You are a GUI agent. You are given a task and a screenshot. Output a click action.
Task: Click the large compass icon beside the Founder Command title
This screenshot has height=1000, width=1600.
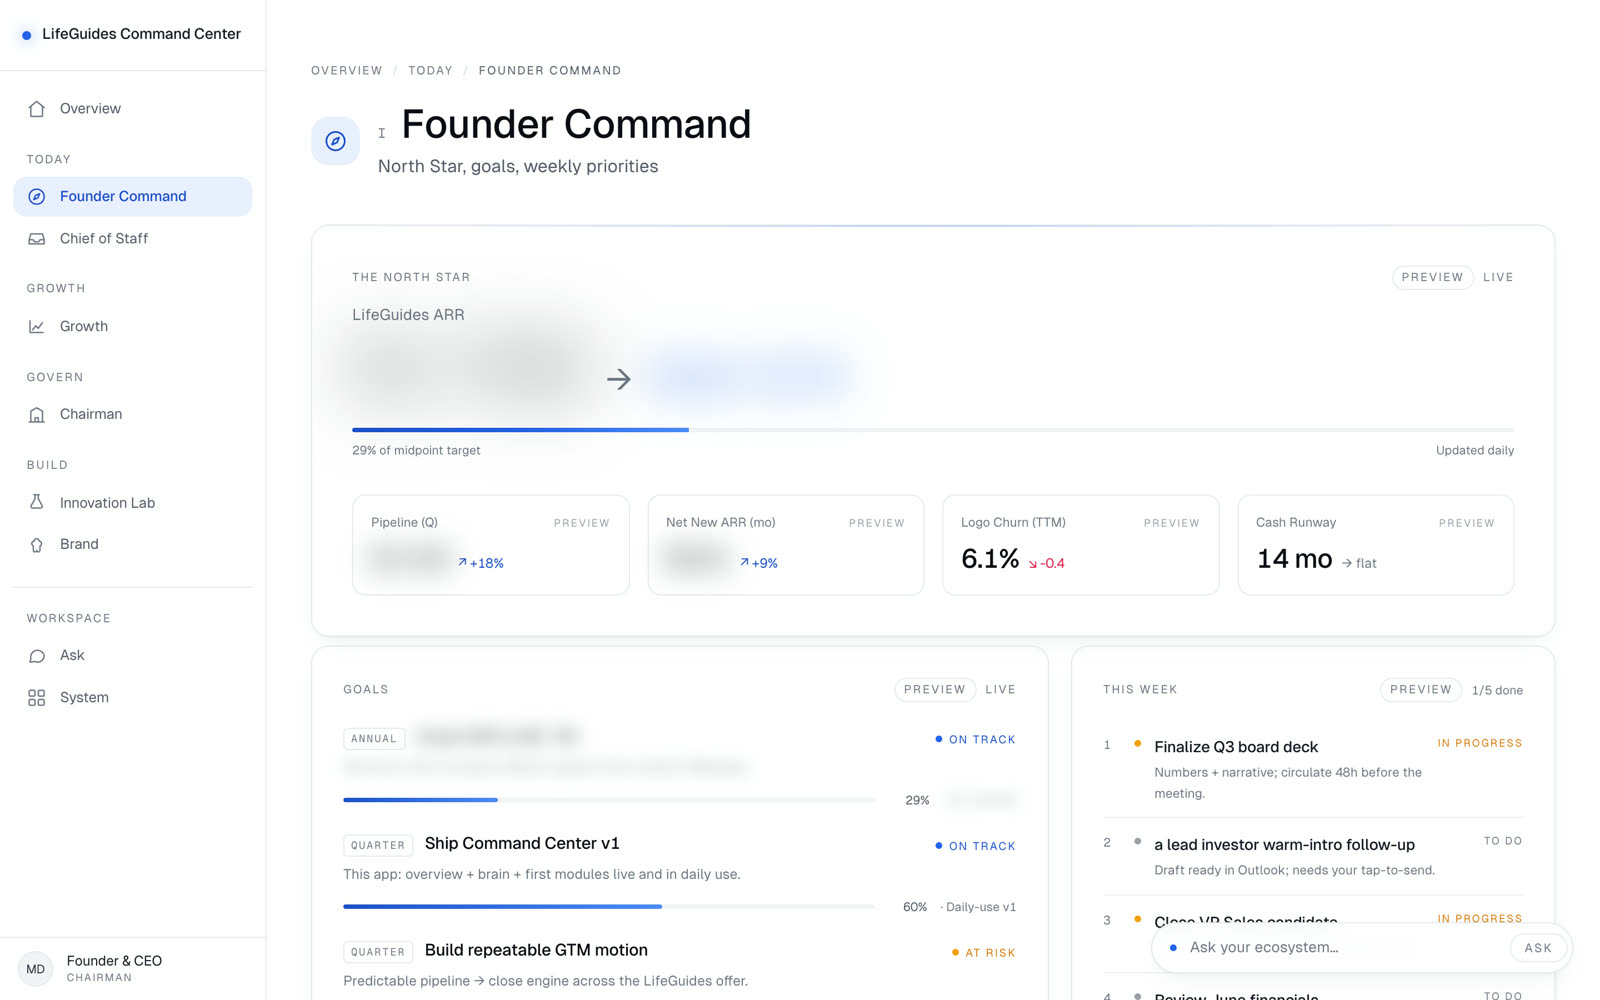click(x=336, y=141)
